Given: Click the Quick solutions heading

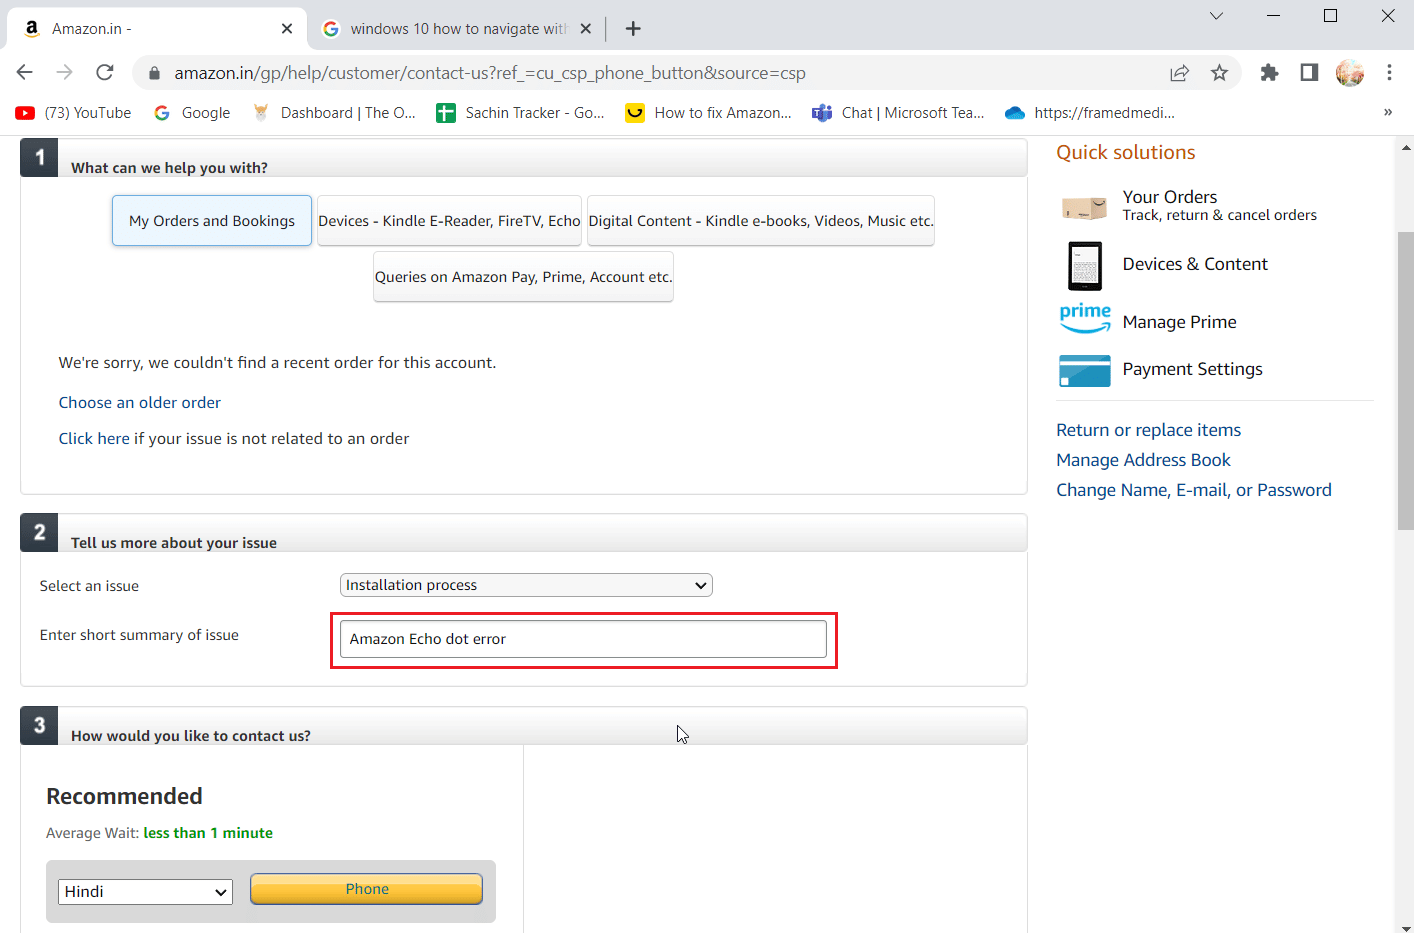Looking at the screenshot, I should (x=1126, y=152).
